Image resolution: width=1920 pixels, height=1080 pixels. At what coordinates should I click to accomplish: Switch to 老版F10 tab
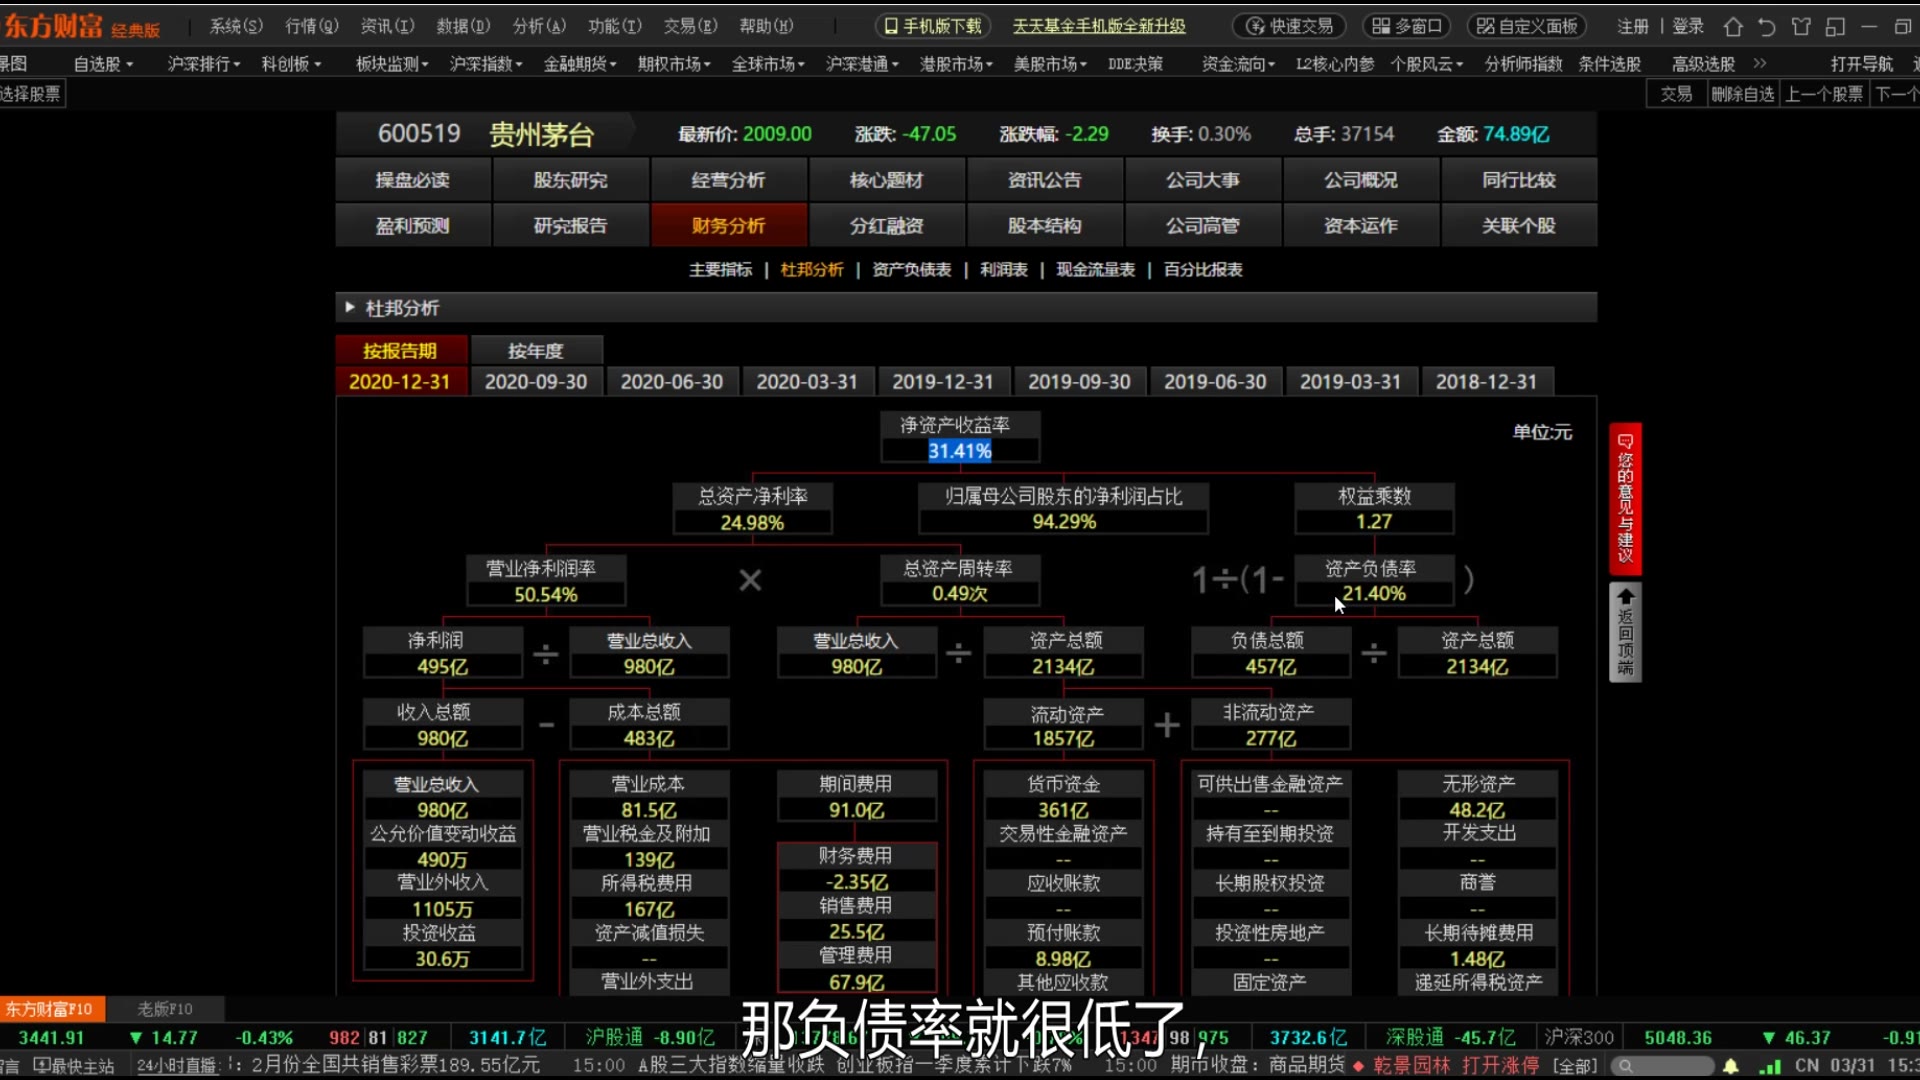[x=165, y=1009]
